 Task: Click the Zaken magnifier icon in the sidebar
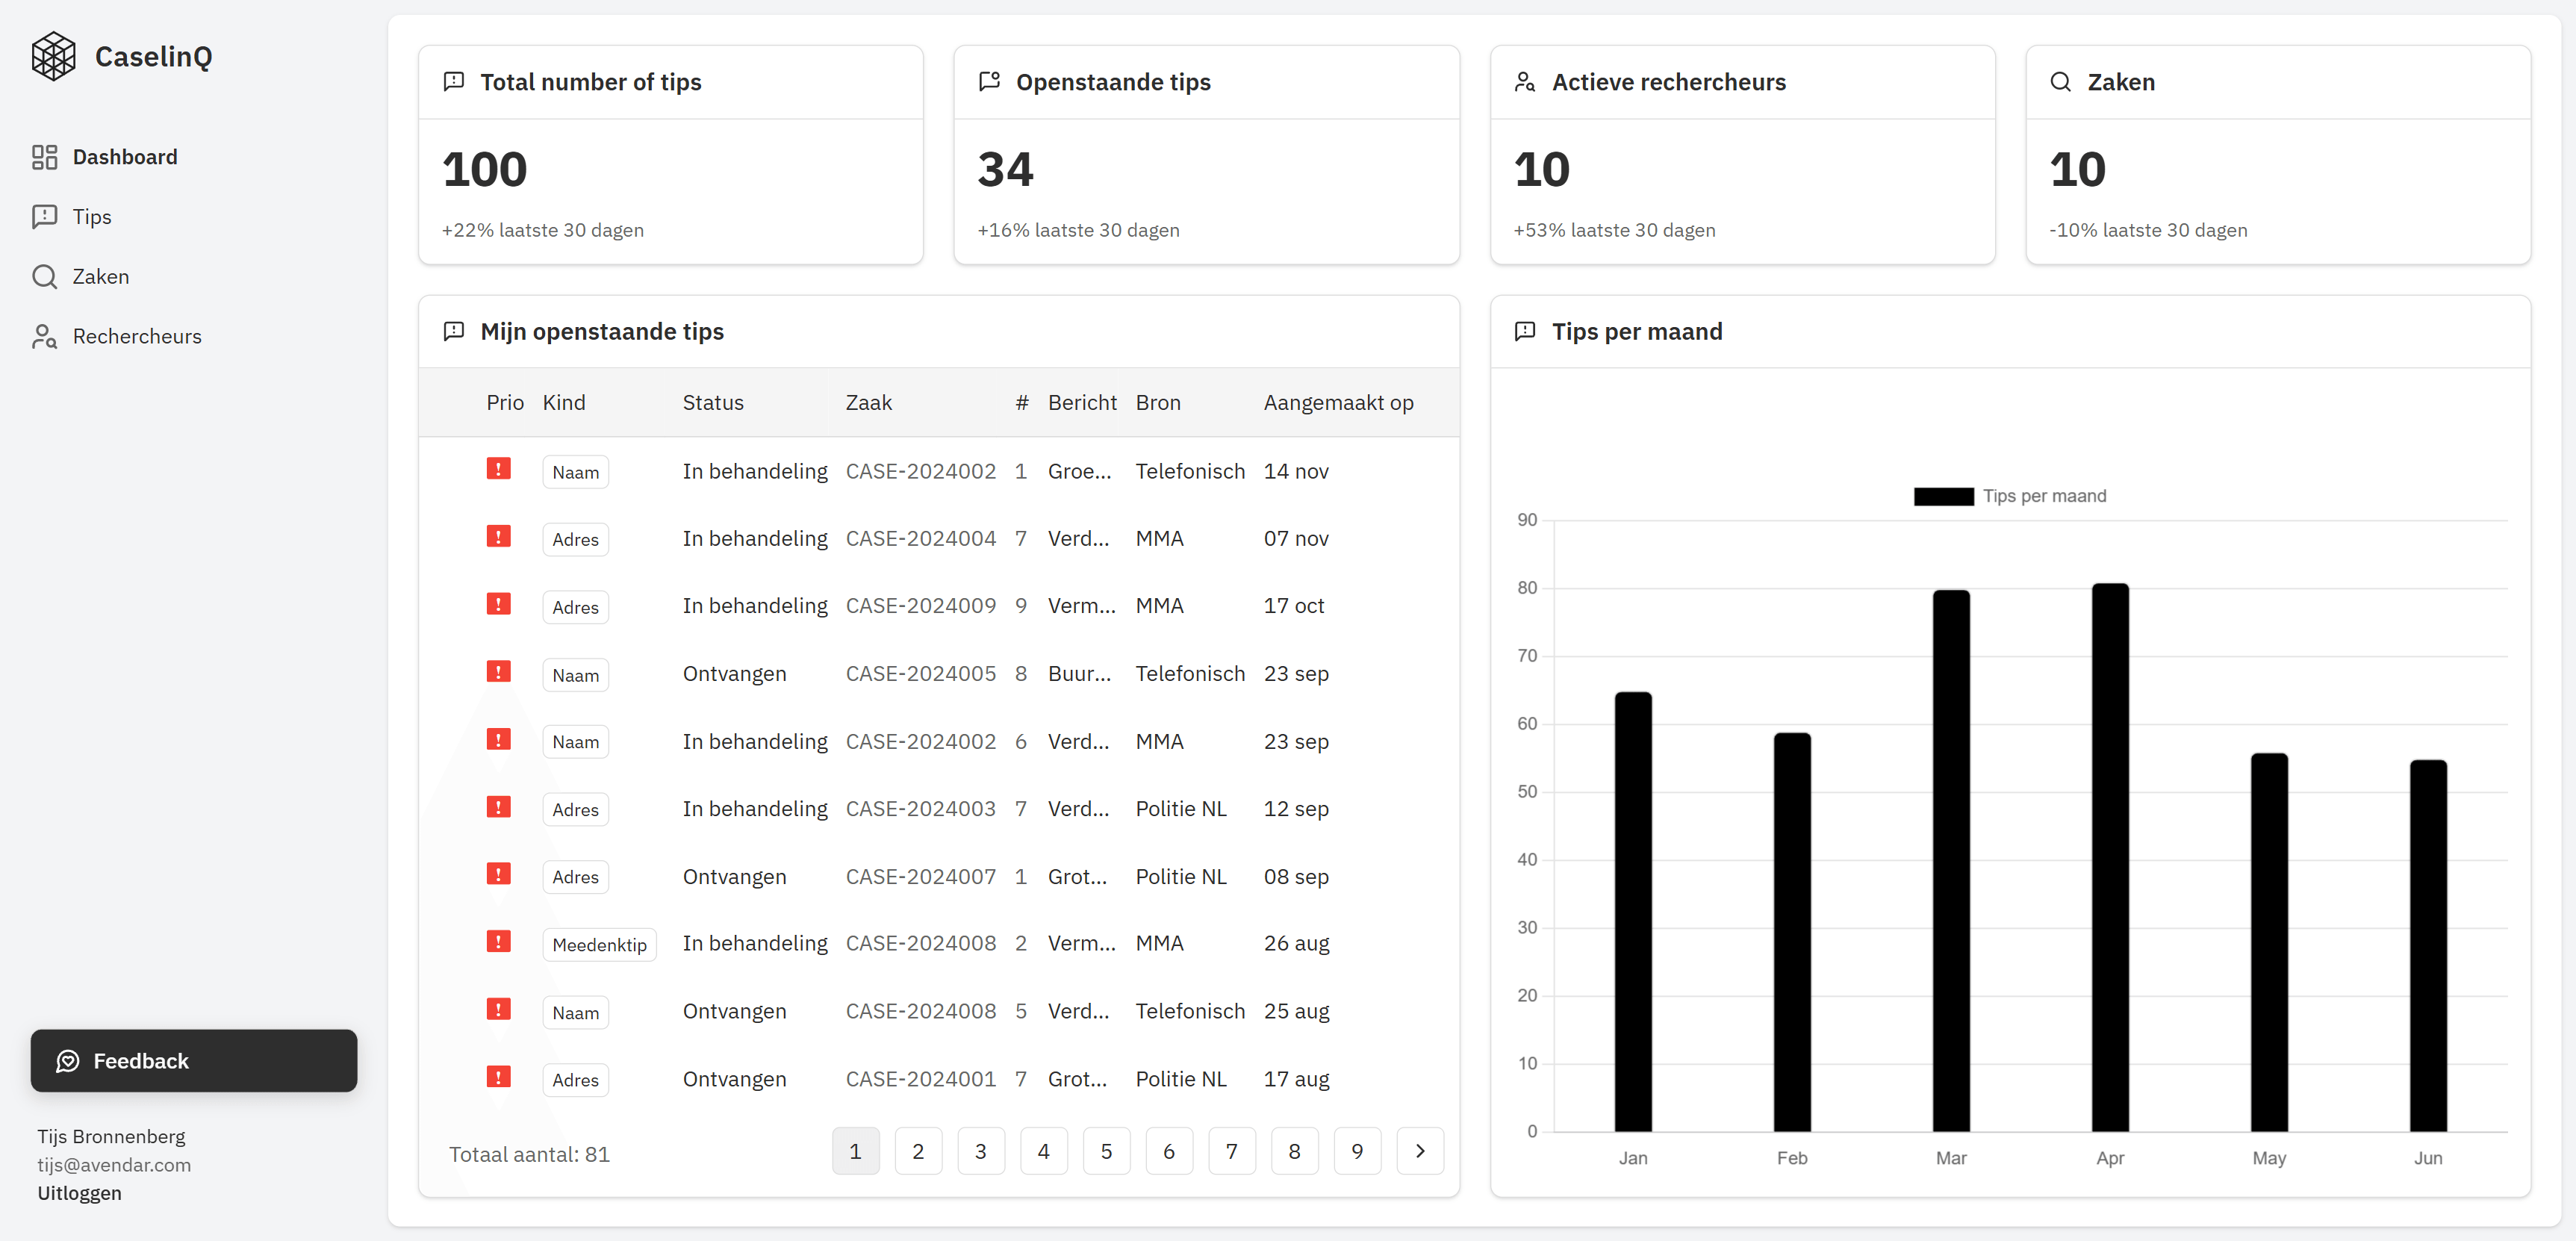tap(44, 276)
